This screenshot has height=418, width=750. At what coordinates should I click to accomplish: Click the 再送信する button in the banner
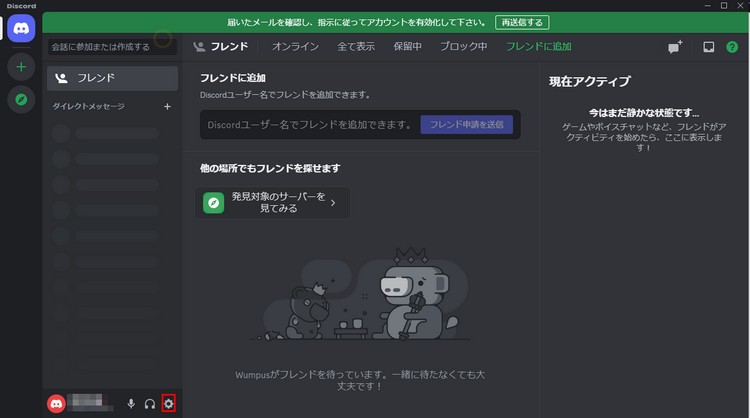522,22
